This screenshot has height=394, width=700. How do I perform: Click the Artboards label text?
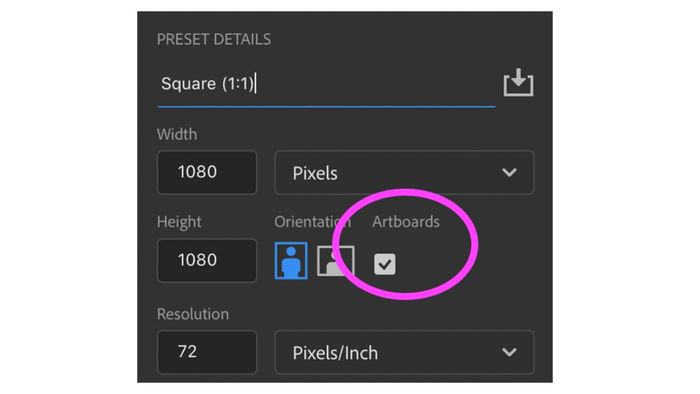(406, 222)
